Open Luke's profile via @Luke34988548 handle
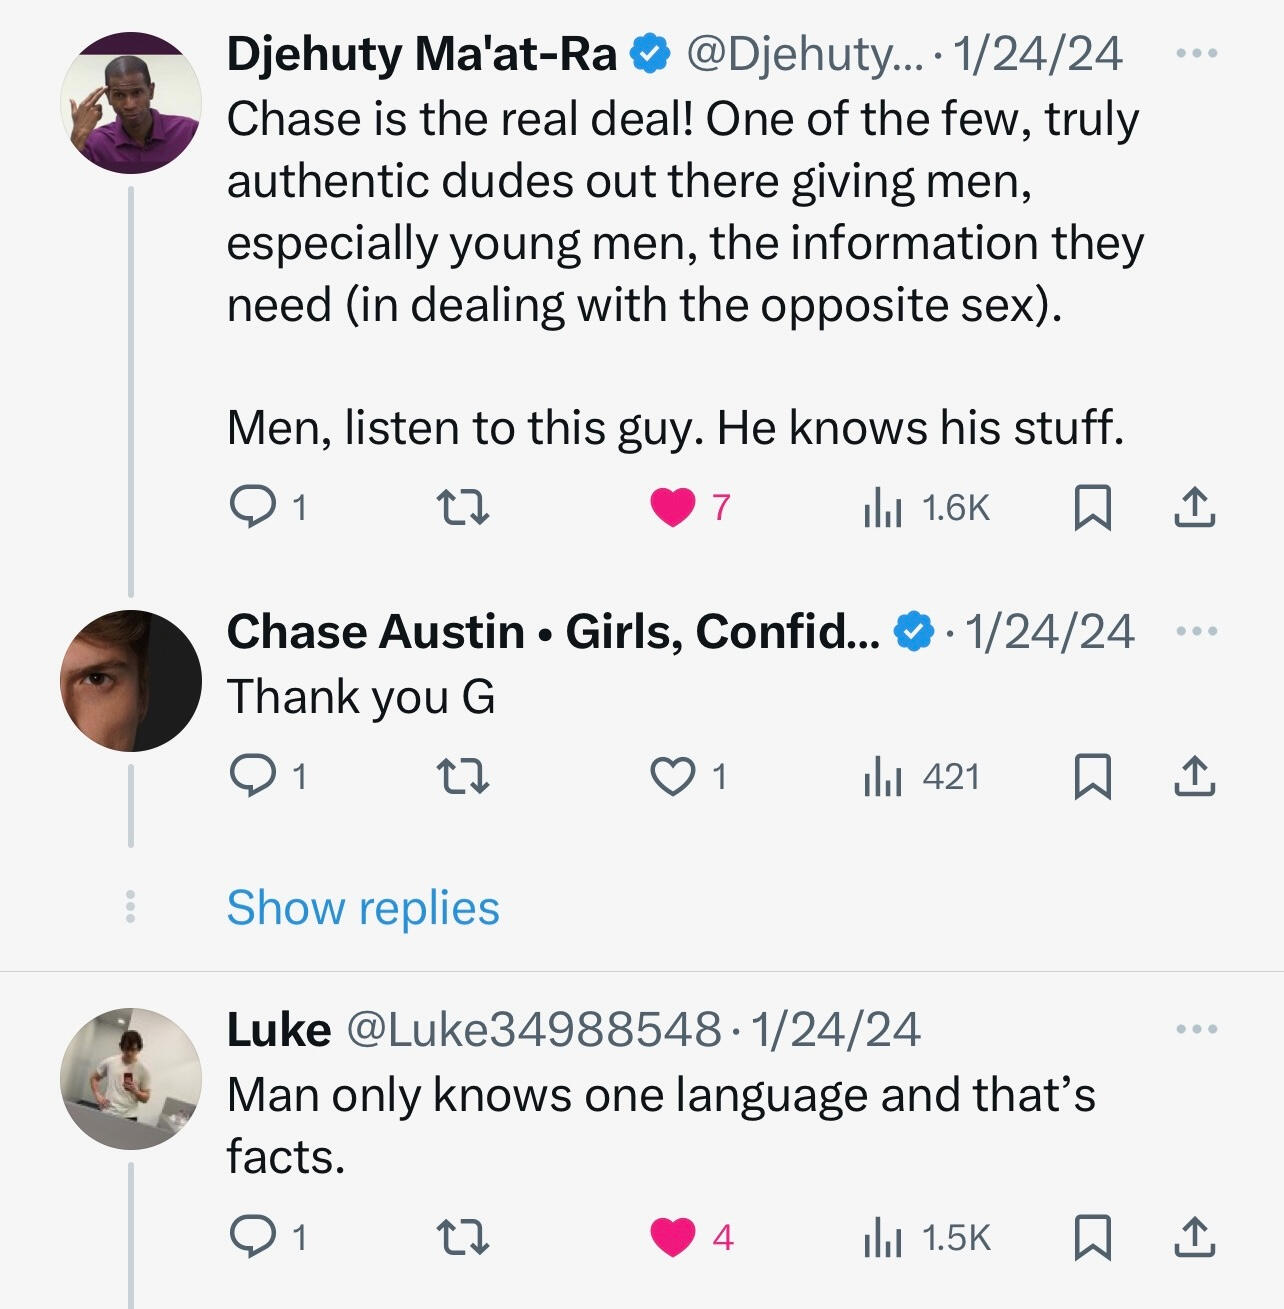Viewport: 1284px width, 1309px height. click(x=533, y=1029)
